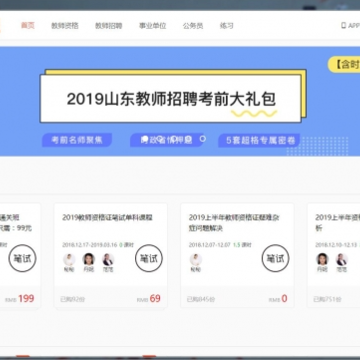Select the first filled carousel dot
Image resolution: width=360 pixels, height=360 pixels.
(144, 139)
